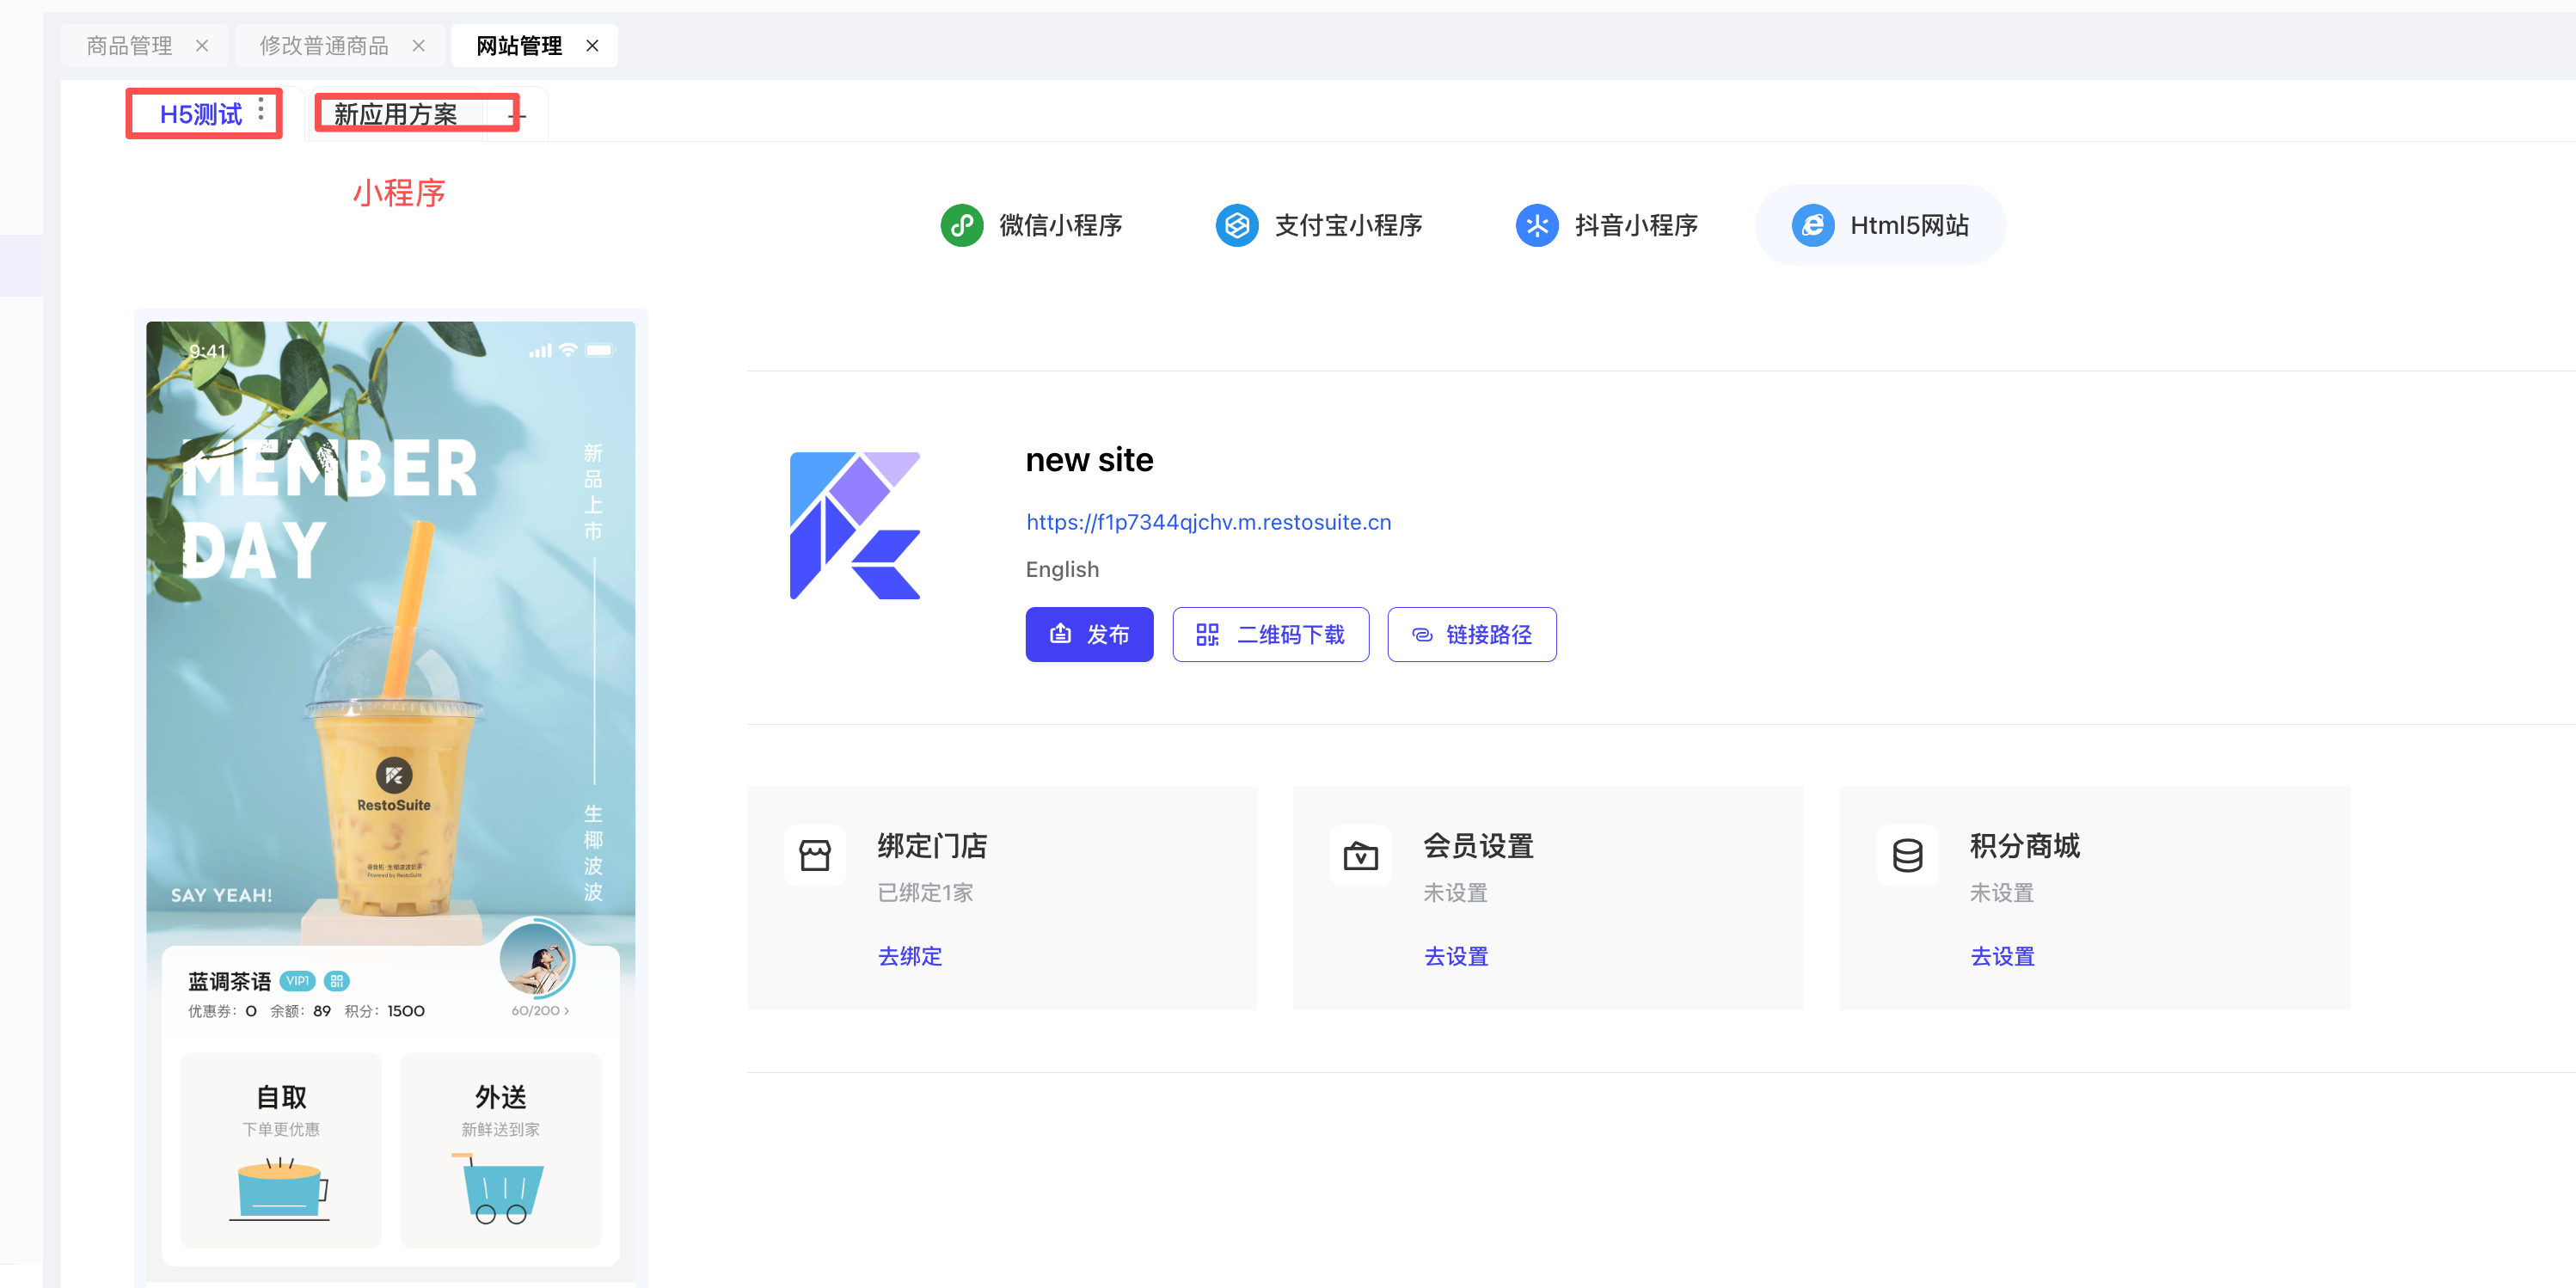Switch to the 修改普通商品 tab

tap(323, 46)
